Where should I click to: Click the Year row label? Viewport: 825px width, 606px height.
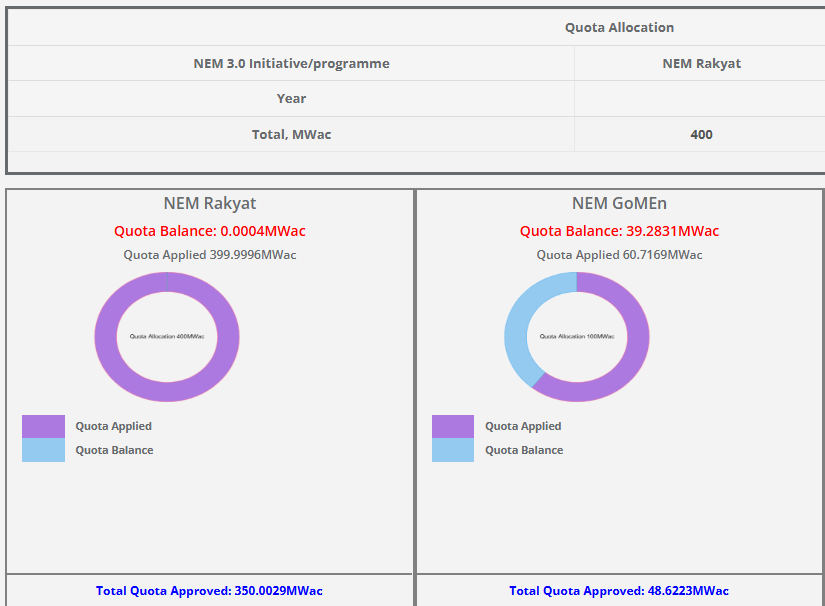coord(291,98)
